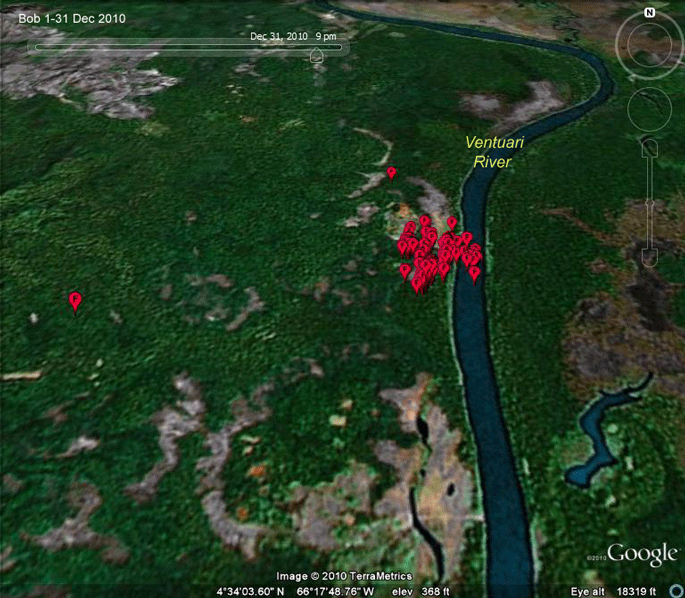Click the Venturi River label

click(x=494, y=152)
